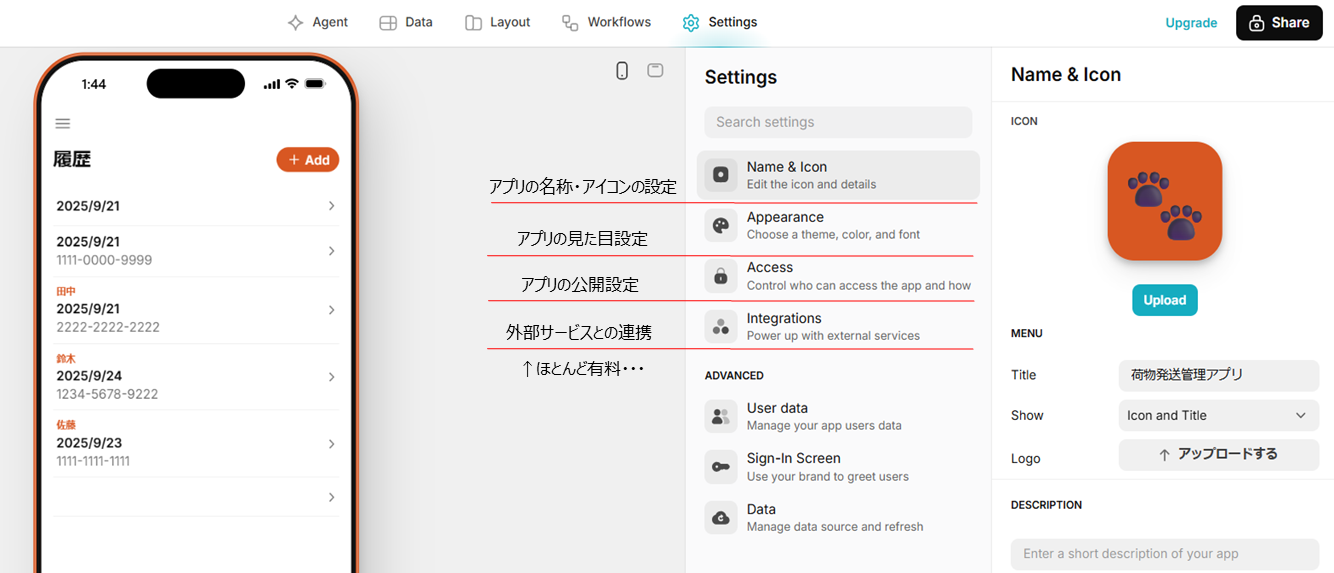Open the 1111-0000-9999 row chevron
Viewport: 1334px width, 573px height.
[x=331, y=250]
